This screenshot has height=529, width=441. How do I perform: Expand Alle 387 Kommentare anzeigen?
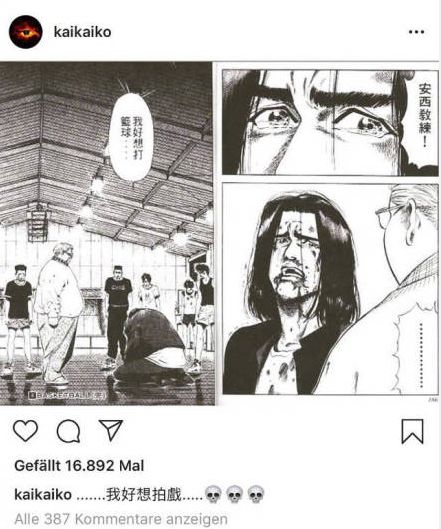coord(121,519)
